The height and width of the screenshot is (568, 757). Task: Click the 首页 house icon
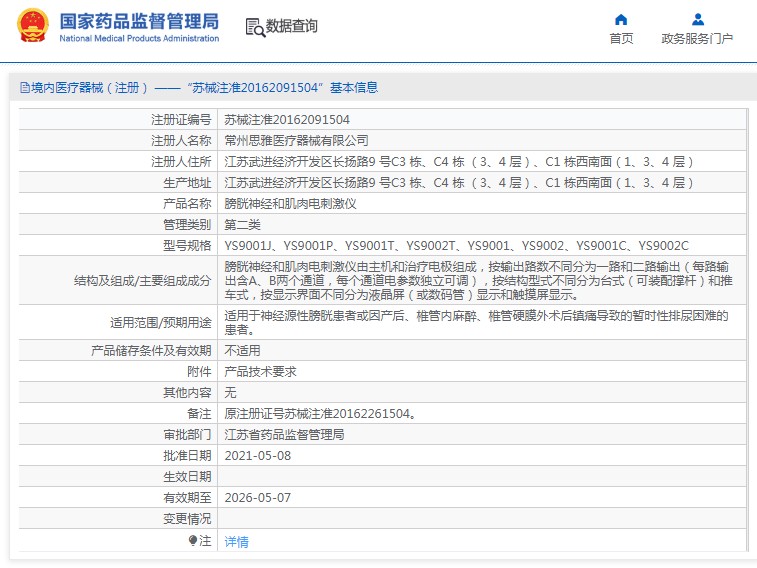coord(621,19)
